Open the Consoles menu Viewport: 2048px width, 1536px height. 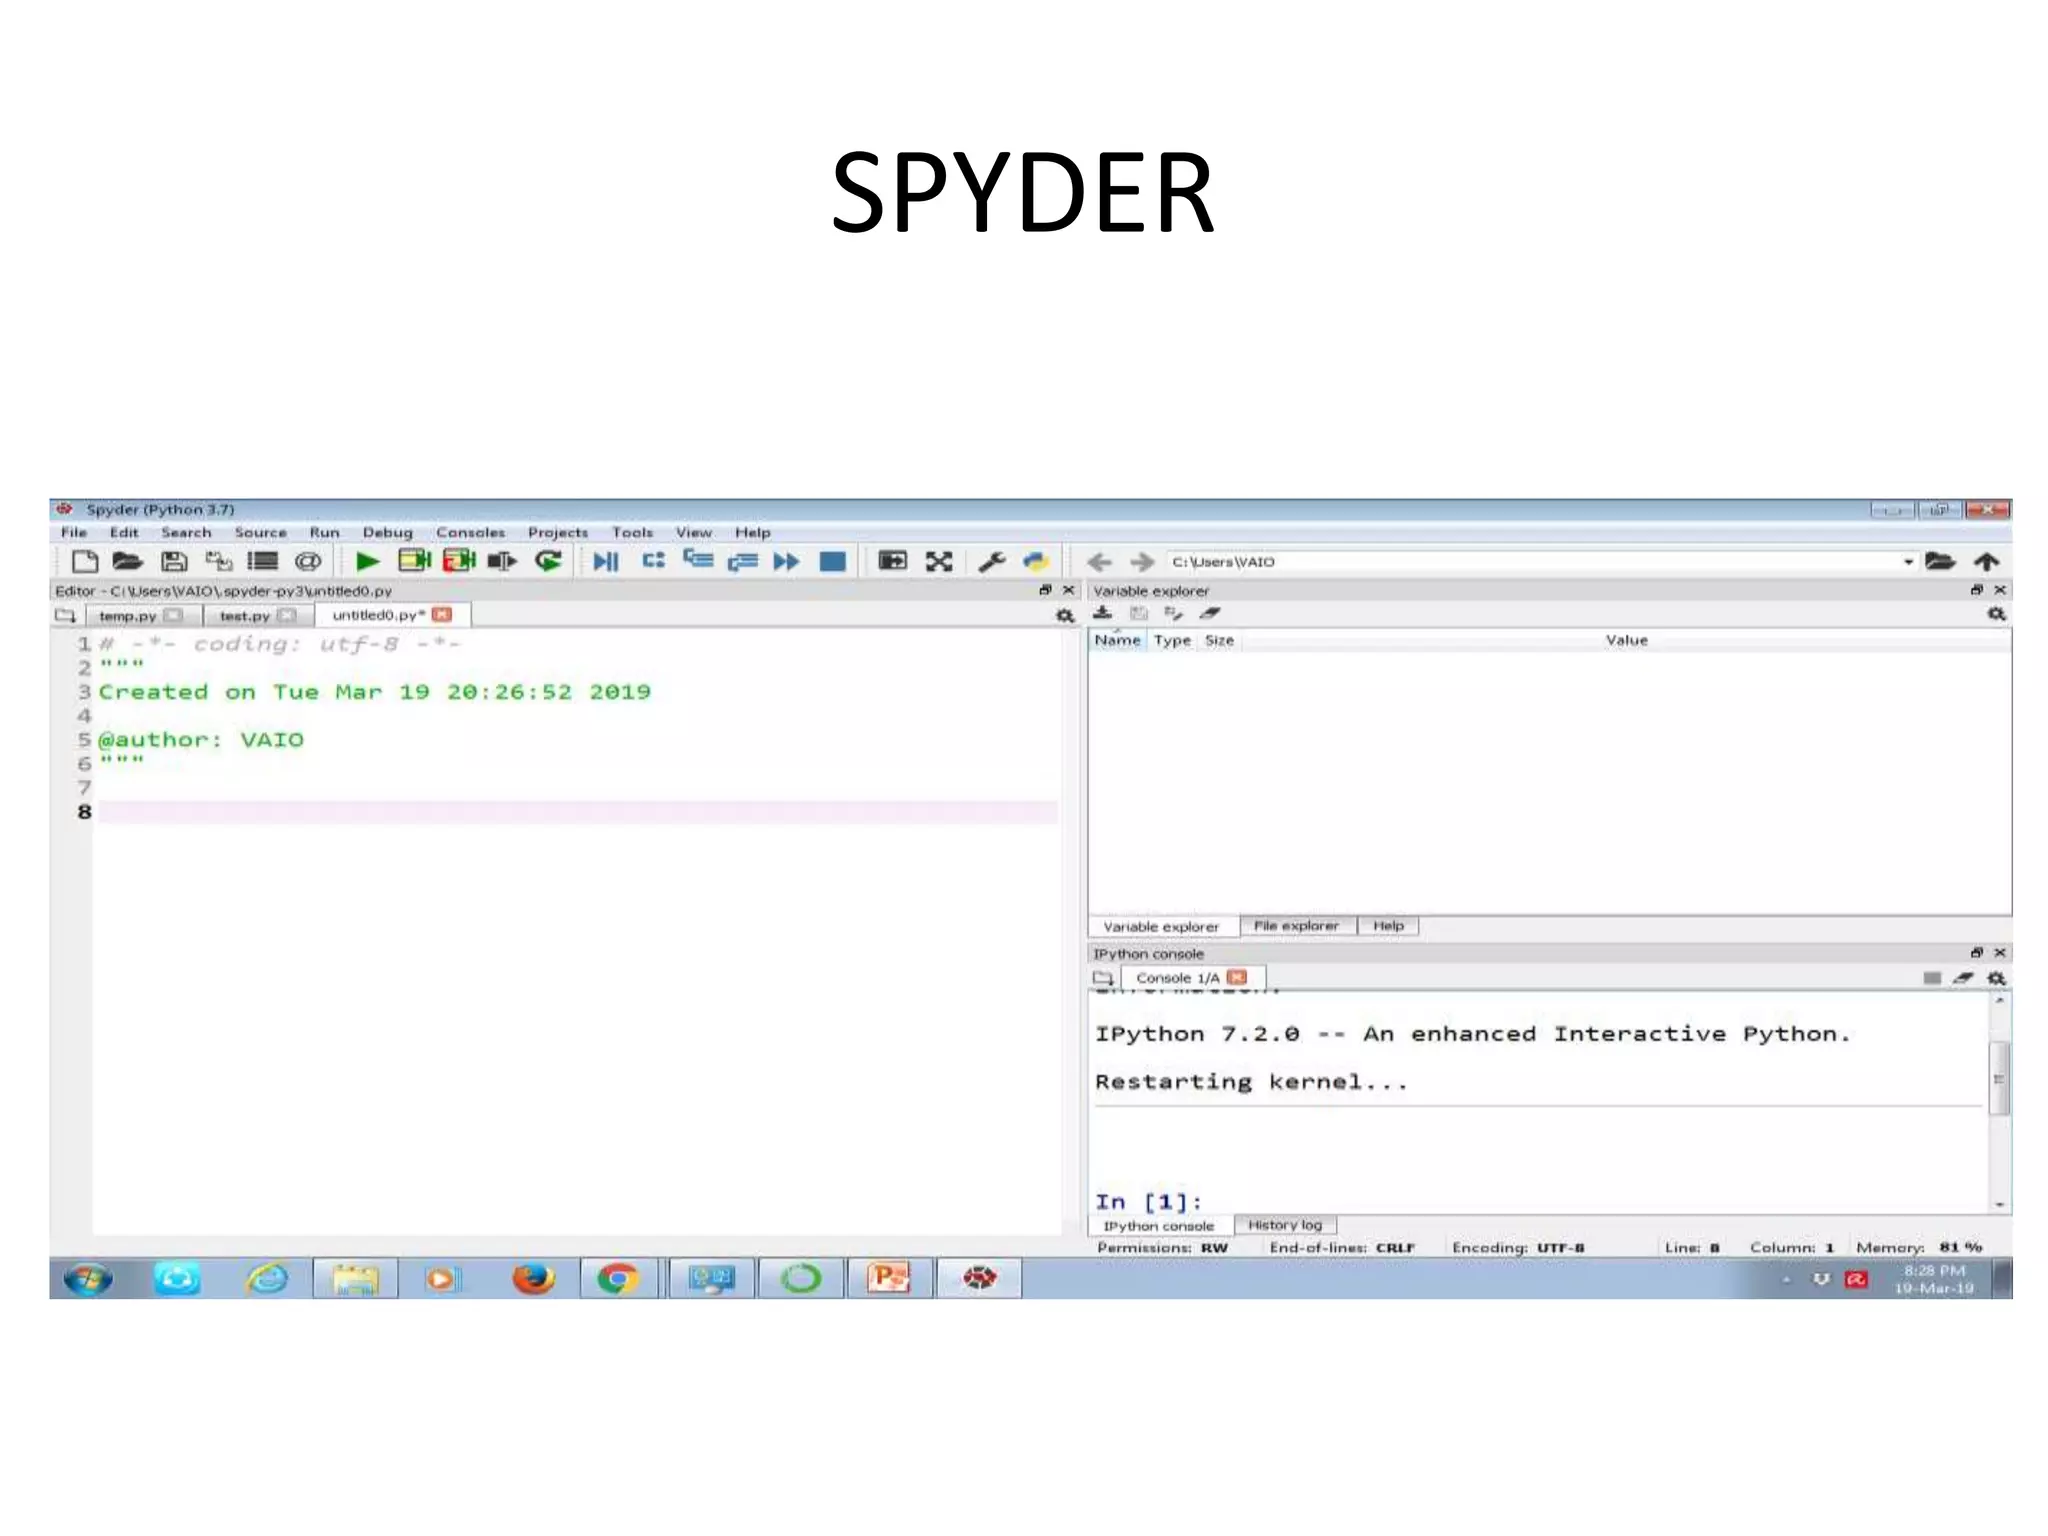click(x=470, y=532)
